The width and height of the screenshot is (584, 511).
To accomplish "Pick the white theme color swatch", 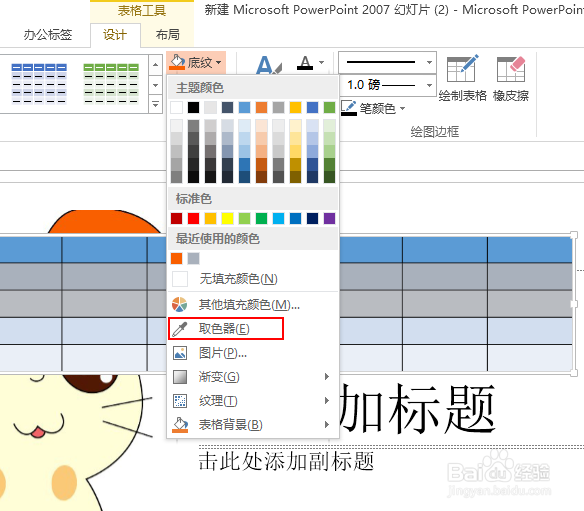I will [177, 108].
